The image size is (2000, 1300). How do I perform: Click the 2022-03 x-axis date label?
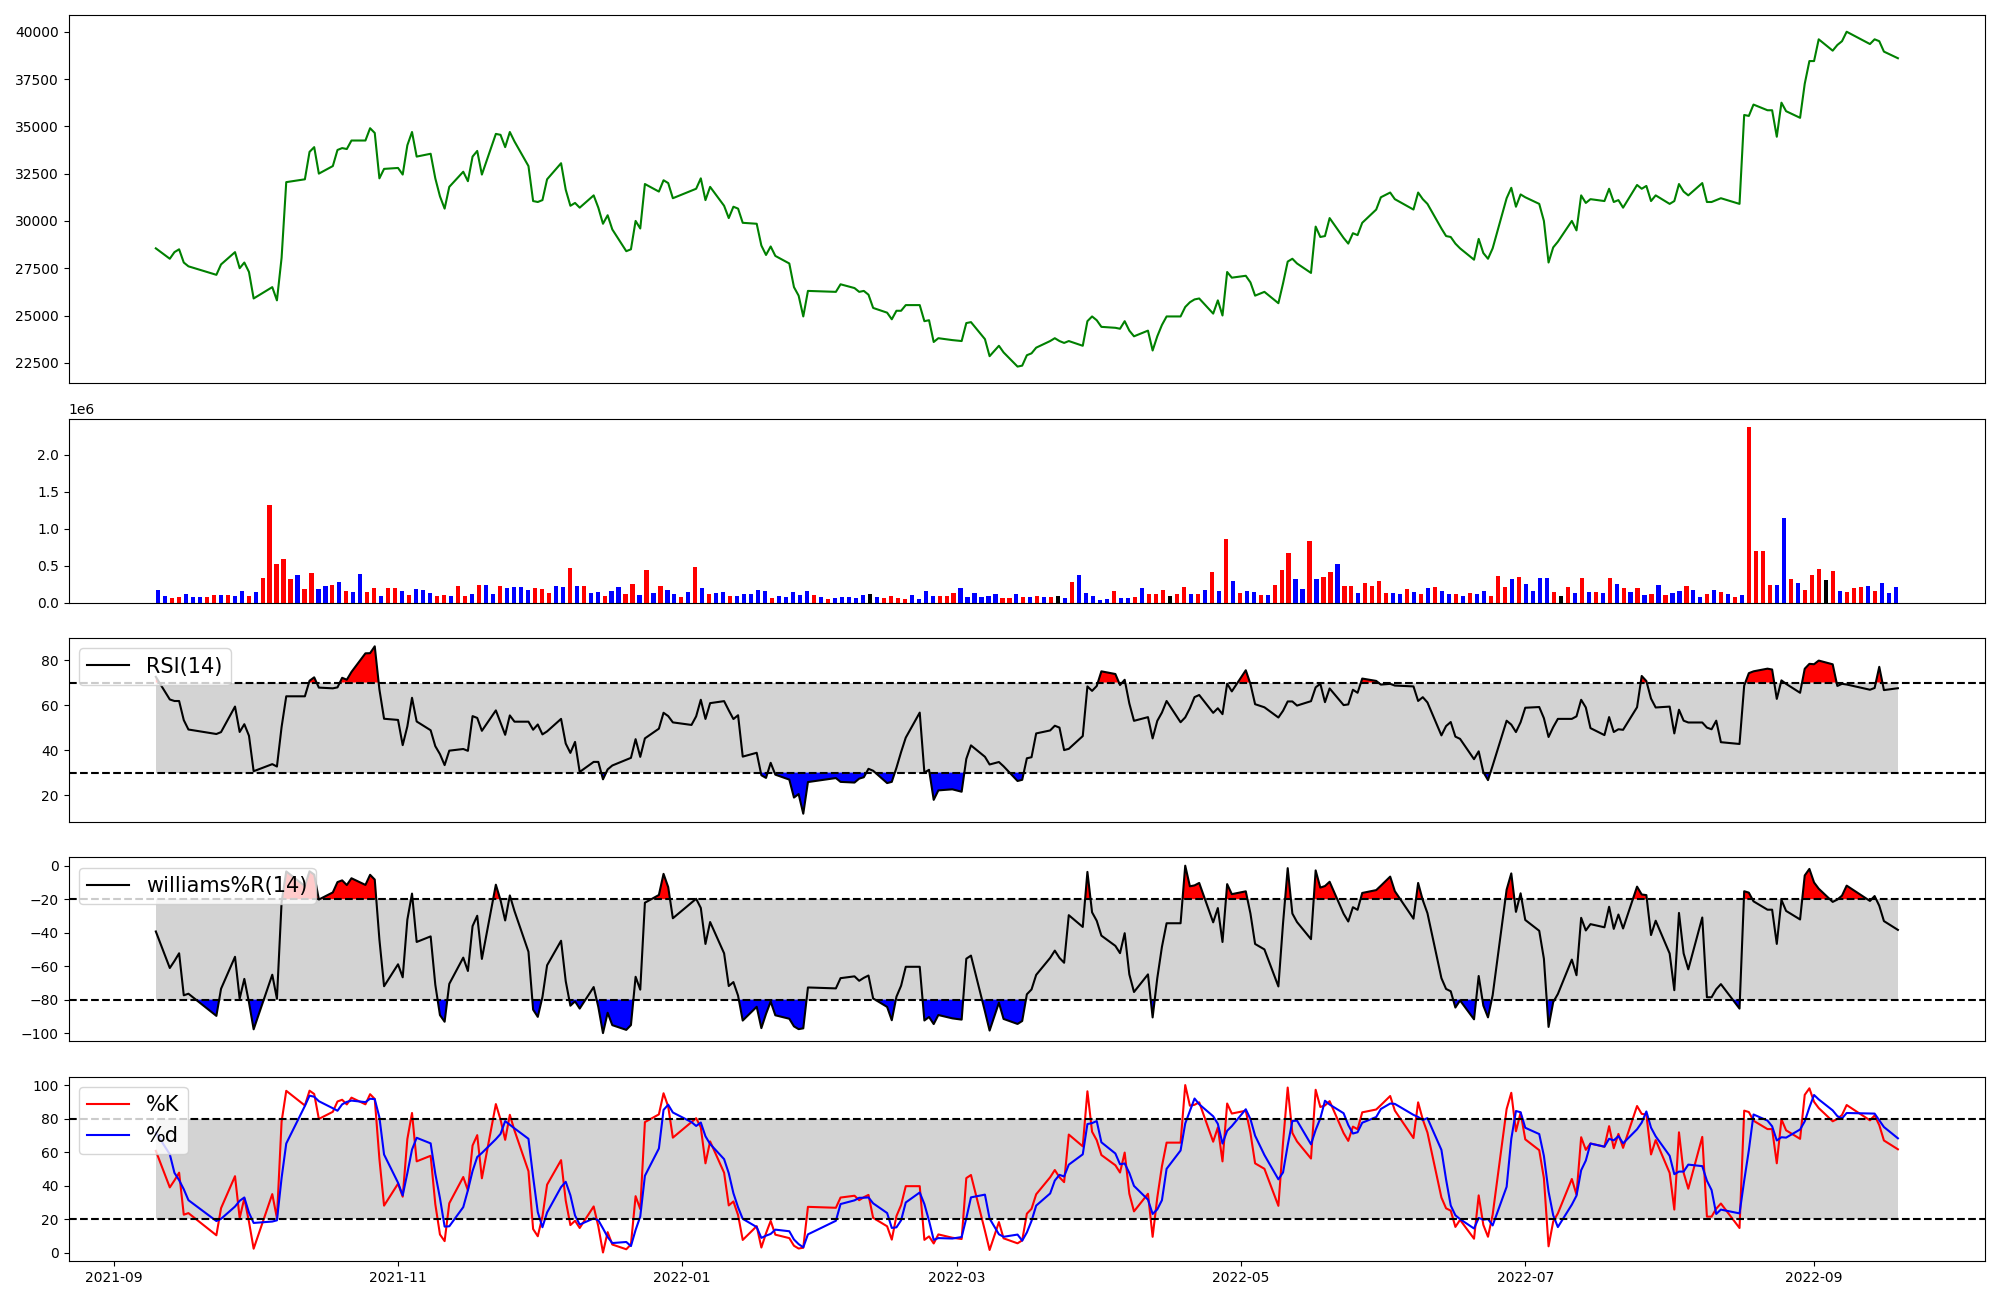957,1277
